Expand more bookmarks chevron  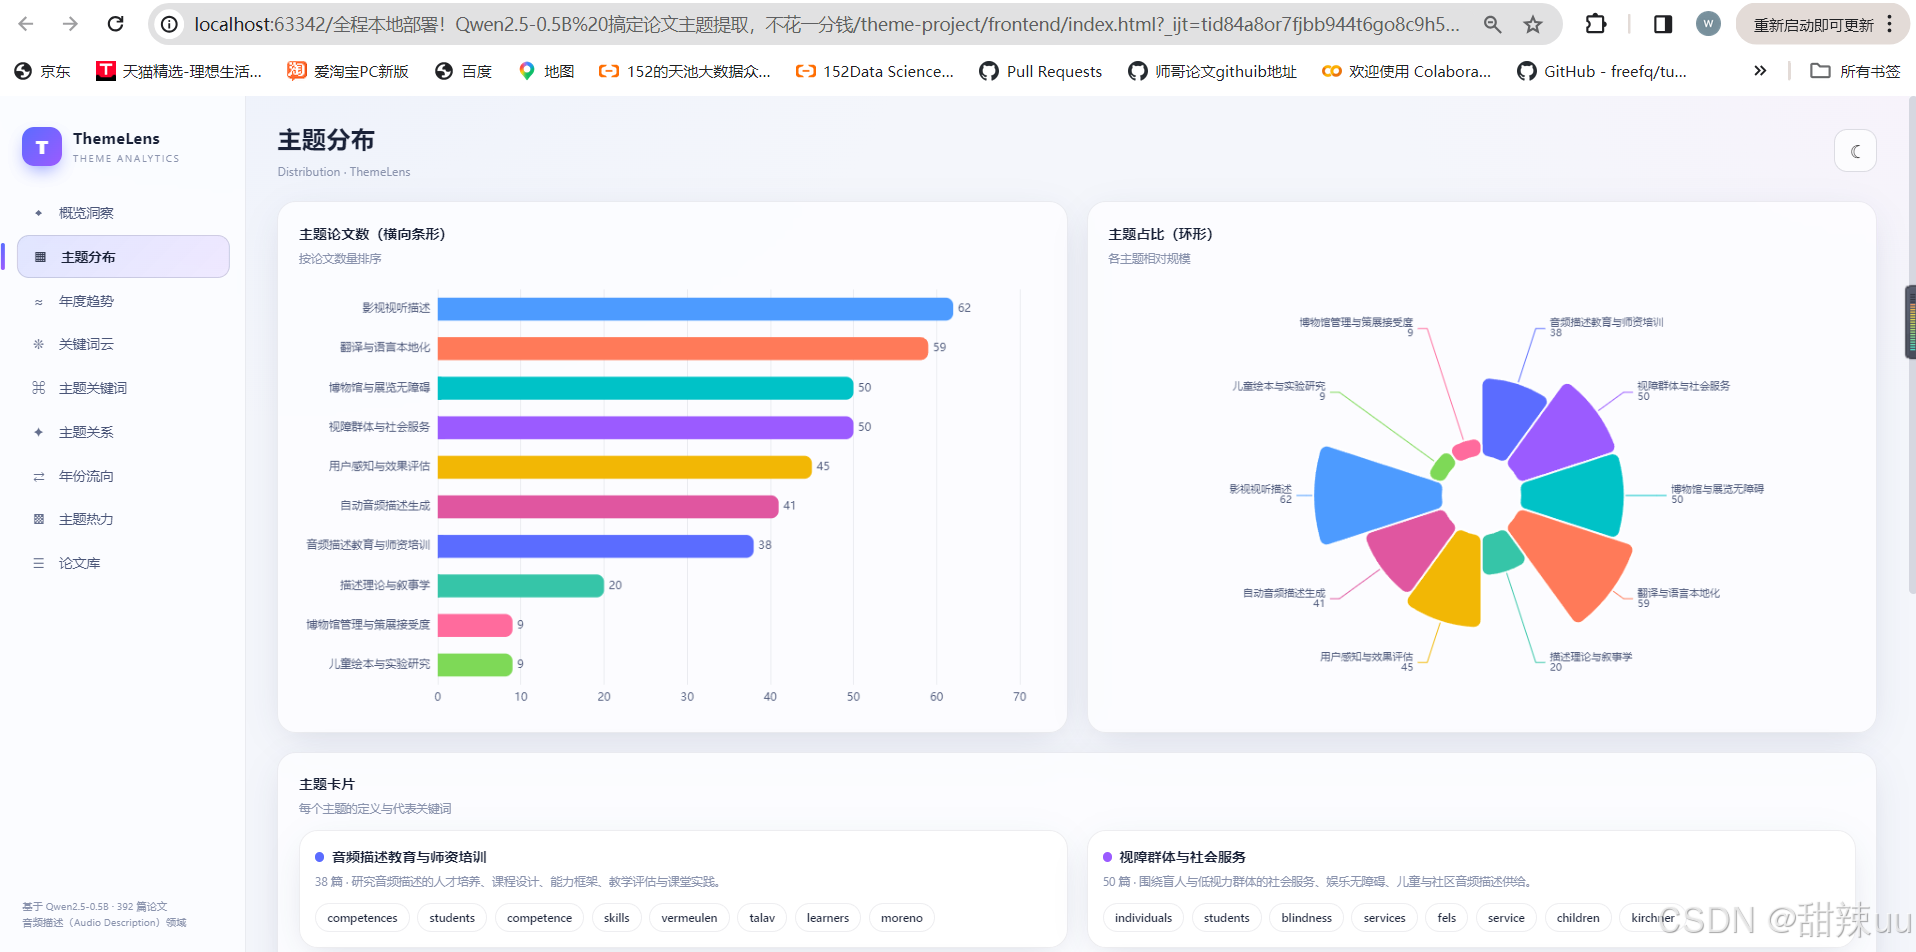[1760, 71]
